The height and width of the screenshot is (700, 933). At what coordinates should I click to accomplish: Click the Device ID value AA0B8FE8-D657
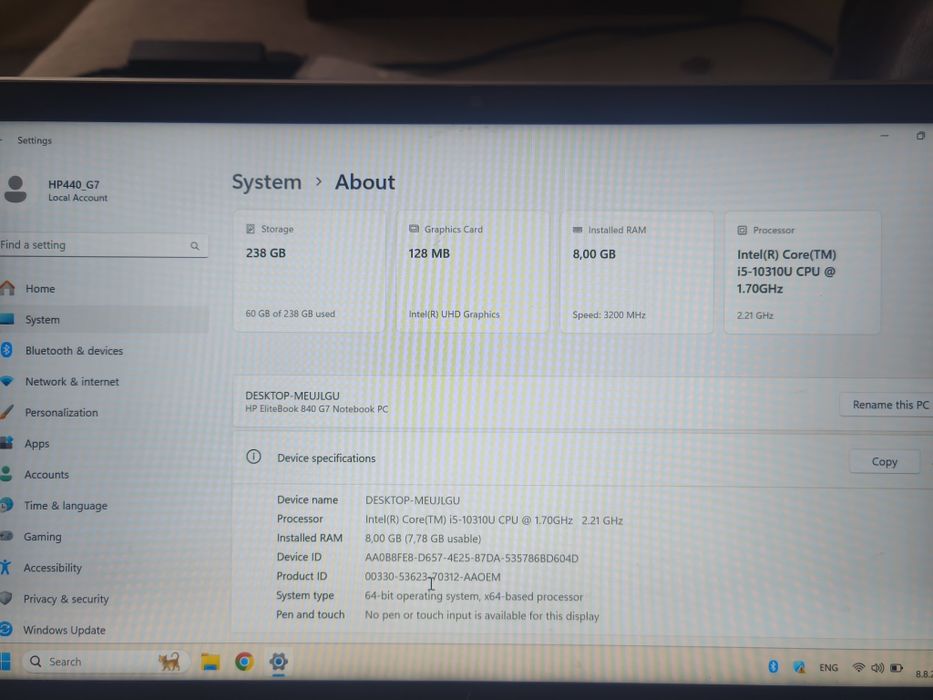[471, 558]
